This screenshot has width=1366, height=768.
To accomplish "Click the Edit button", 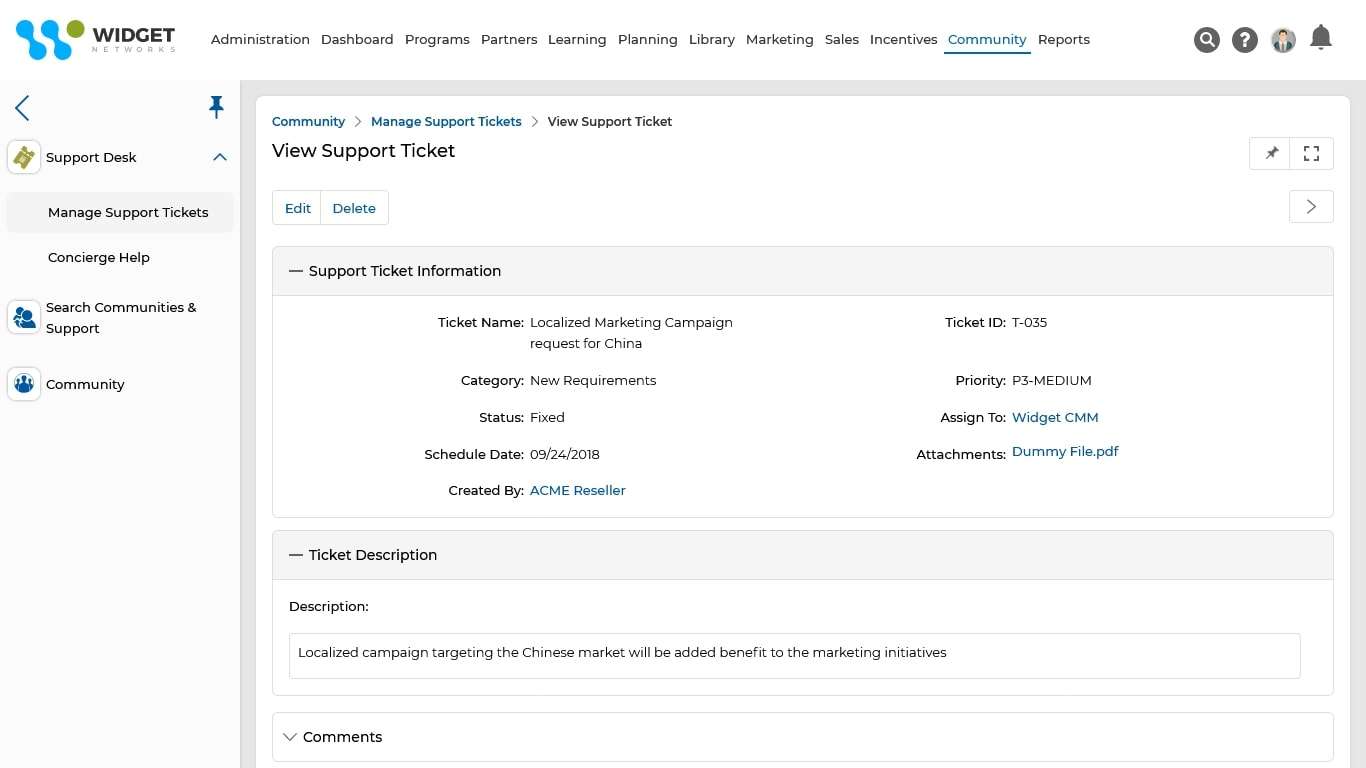I will pos(297,207).
